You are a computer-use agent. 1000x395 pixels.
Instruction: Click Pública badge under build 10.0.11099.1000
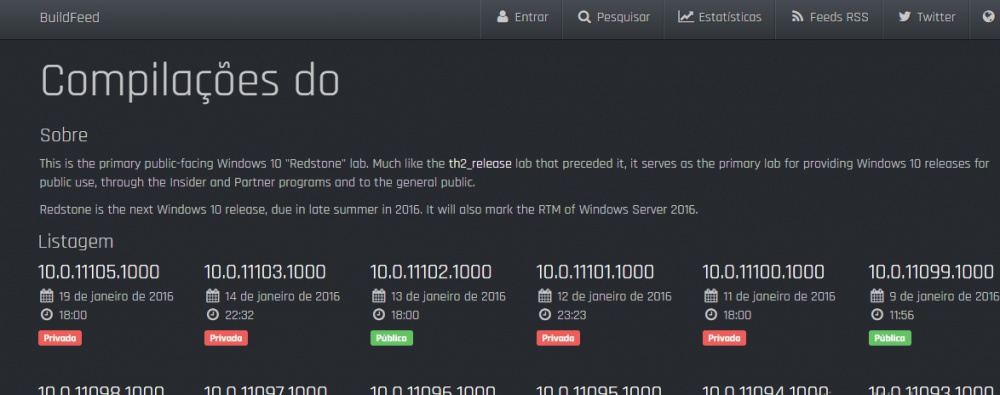[890, 338]
